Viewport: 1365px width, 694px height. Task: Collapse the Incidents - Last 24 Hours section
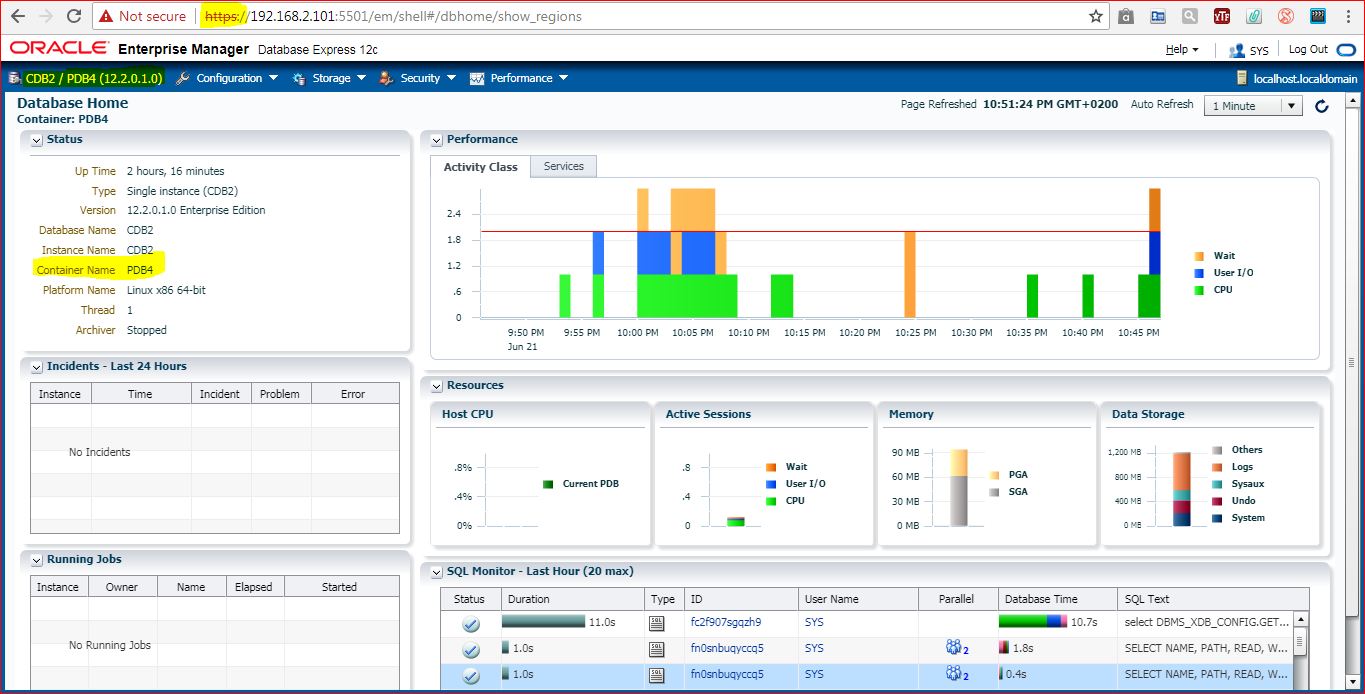pyautogui.click(x=36, y=367)
